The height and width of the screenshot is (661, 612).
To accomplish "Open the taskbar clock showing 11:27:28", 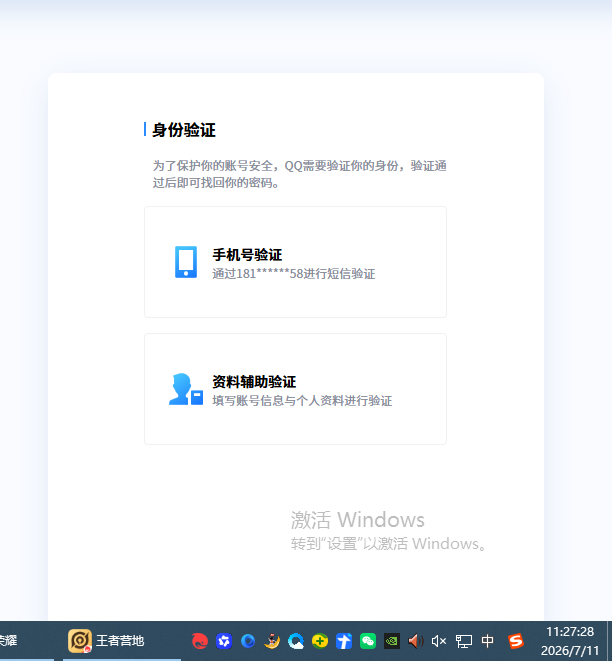I will (x=570, y=641).
